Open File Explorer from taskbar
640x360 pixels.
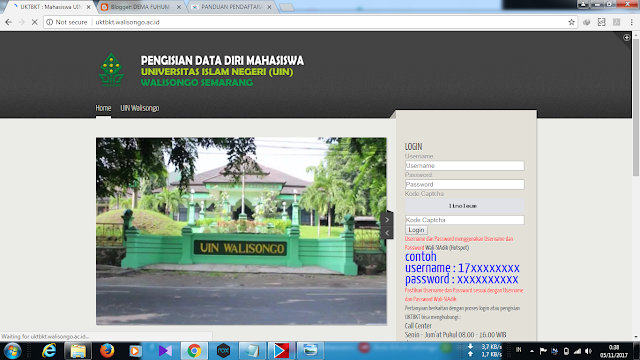pyautogui.click(x=78, y=351)
